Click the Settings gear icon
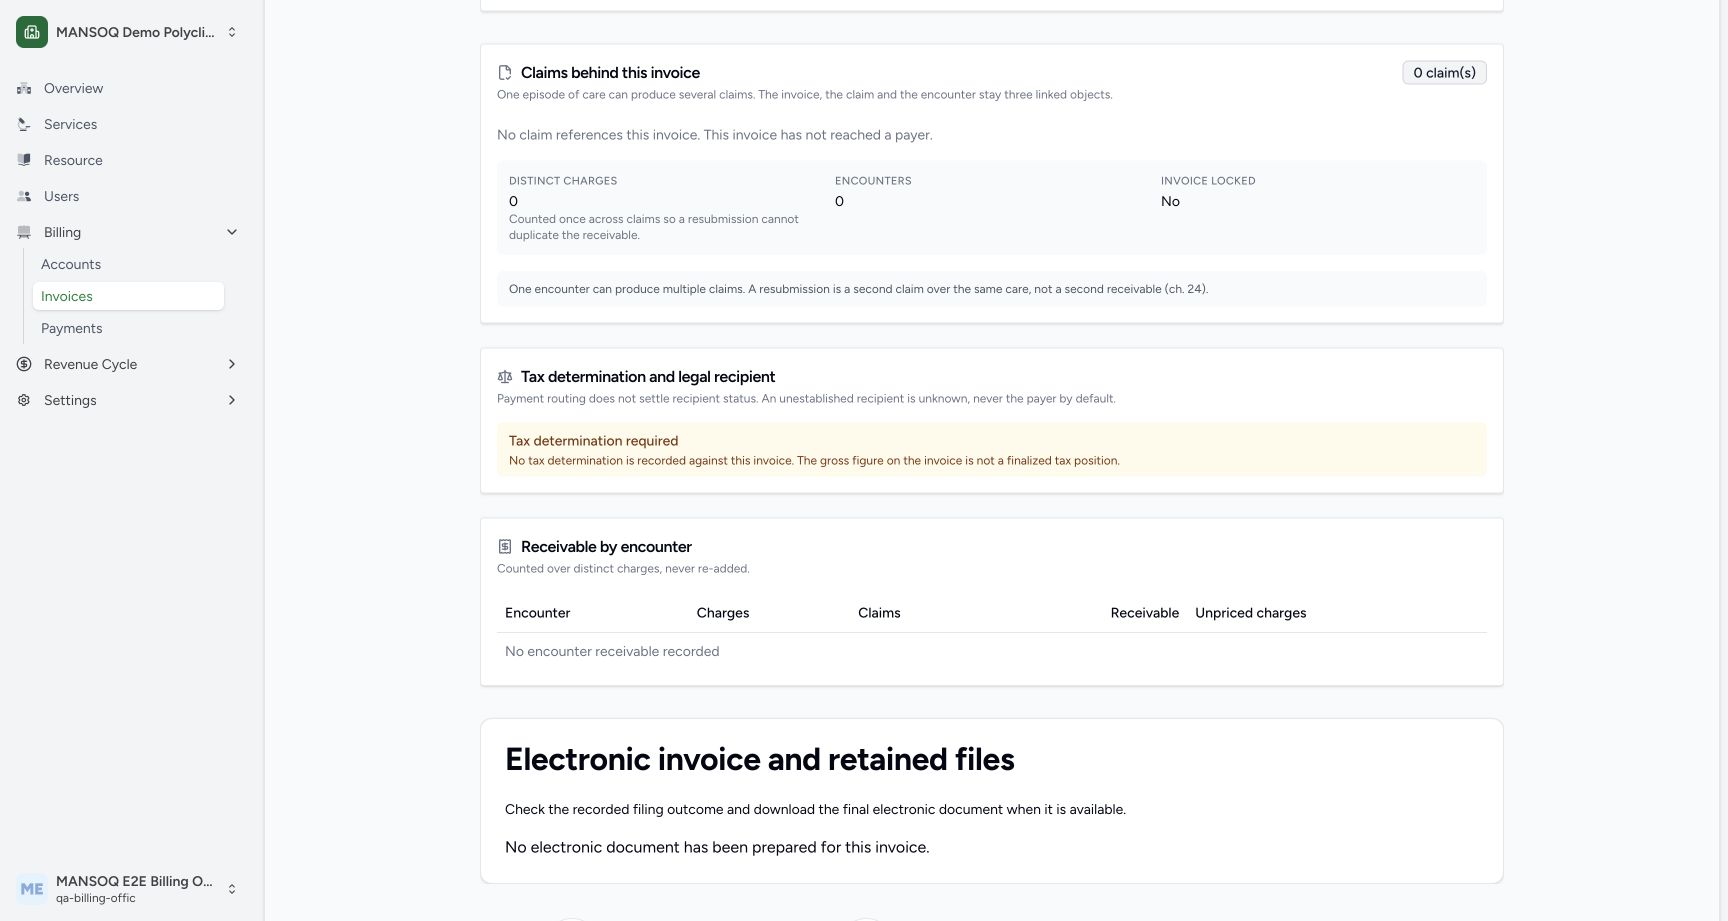Image resolution: width=1728 pixels, height=921 pixels. click(x=24, y=400)
